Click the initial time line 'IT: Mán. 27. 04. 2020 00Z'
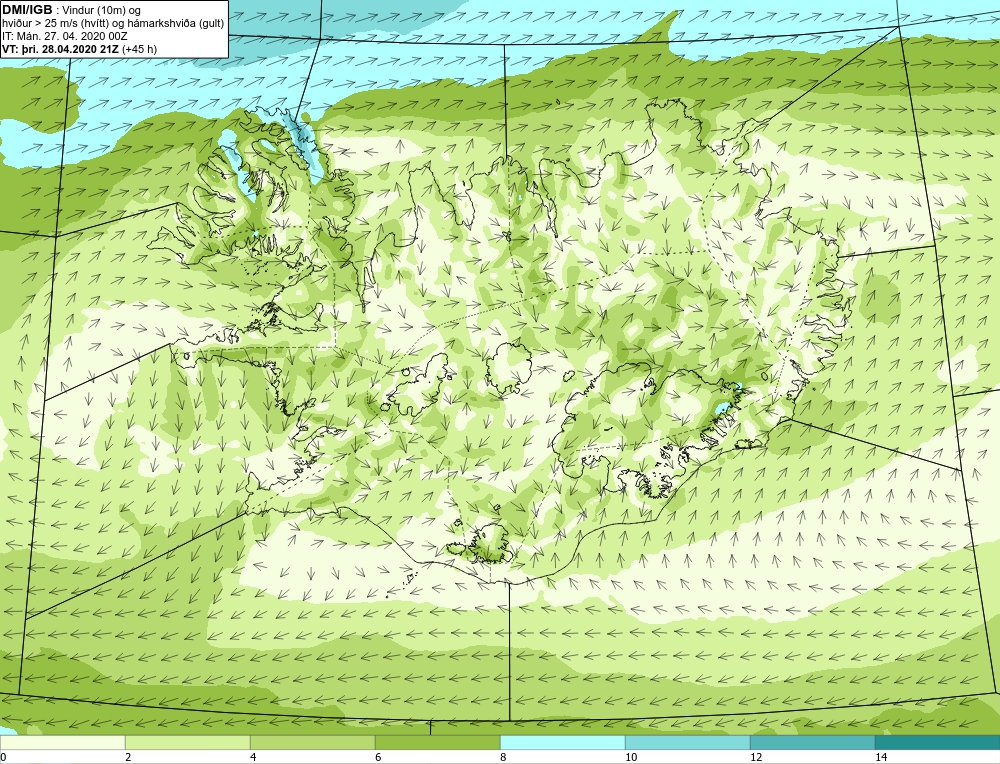 [64, 36]
